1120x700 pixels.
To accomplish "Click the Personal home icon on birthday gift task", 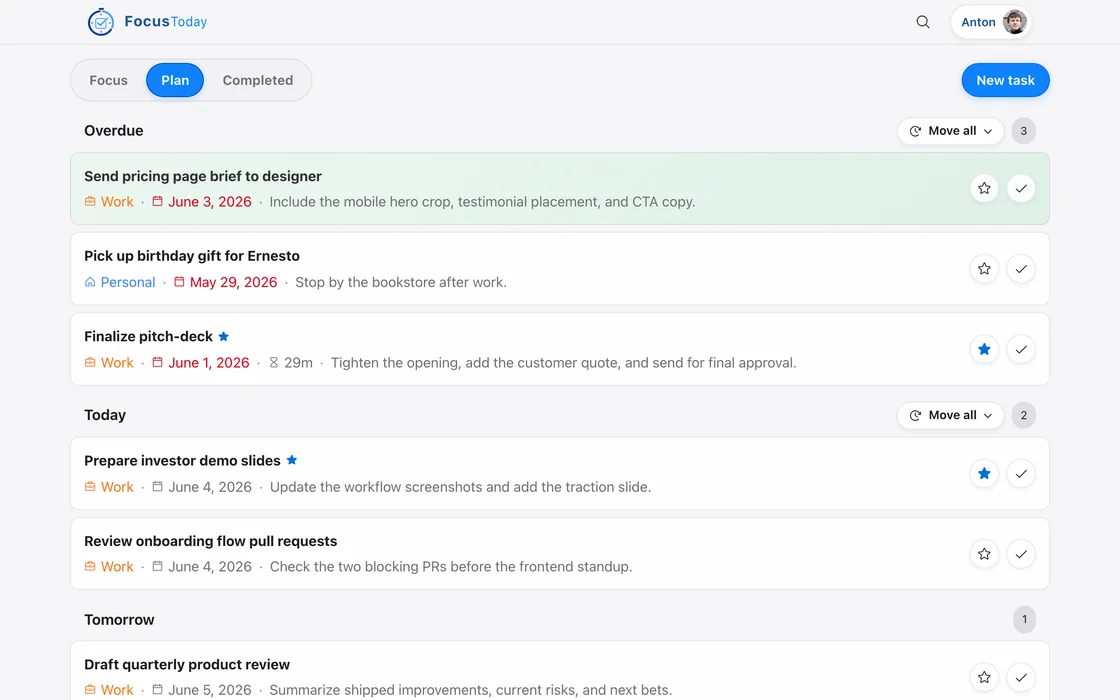I will pyautogui.click(x=90, y=281).
